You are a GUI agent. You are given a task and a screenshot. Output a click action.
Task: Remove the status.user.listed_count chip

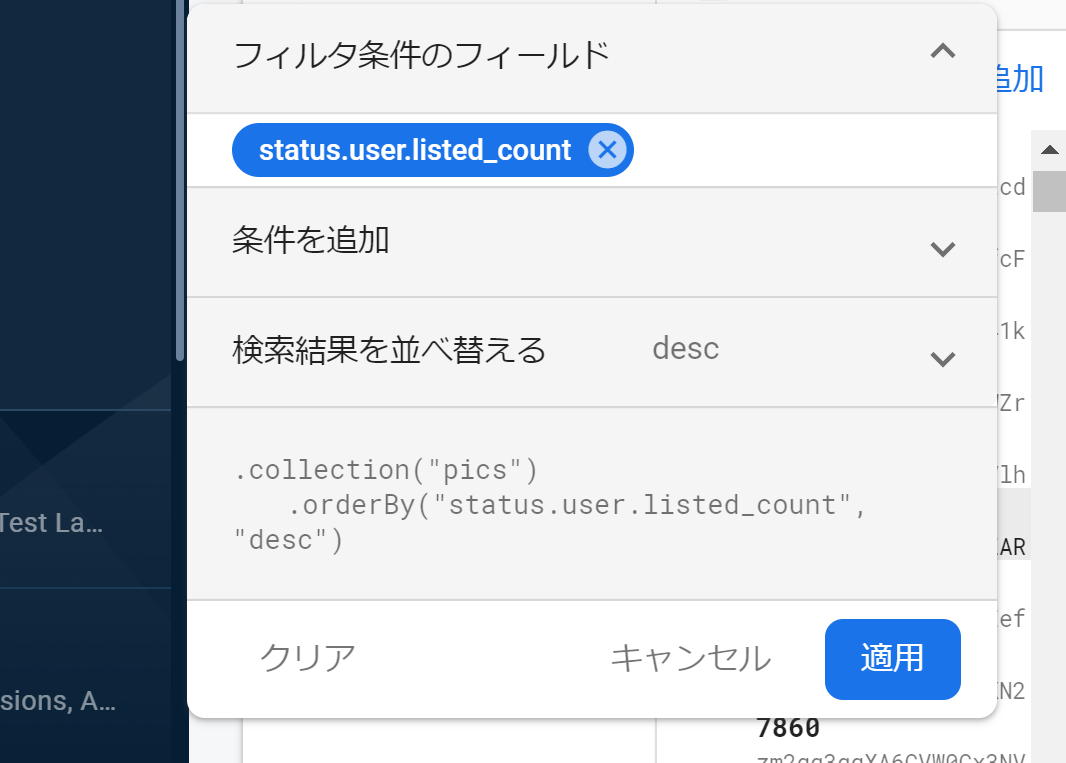(607, 150)
